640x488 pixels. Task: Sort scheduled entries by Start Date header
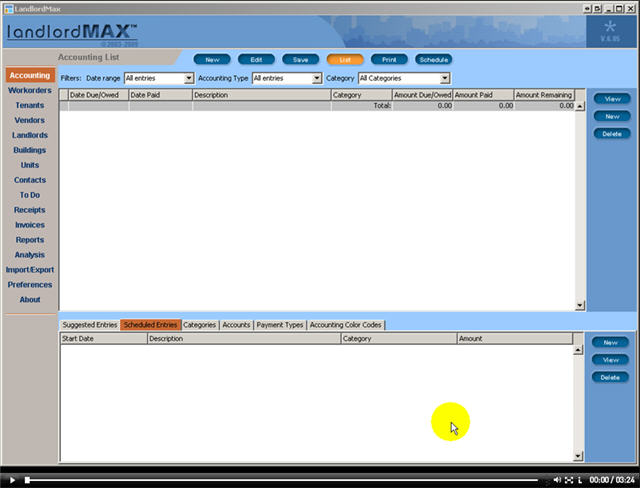(x=104, y=339)
